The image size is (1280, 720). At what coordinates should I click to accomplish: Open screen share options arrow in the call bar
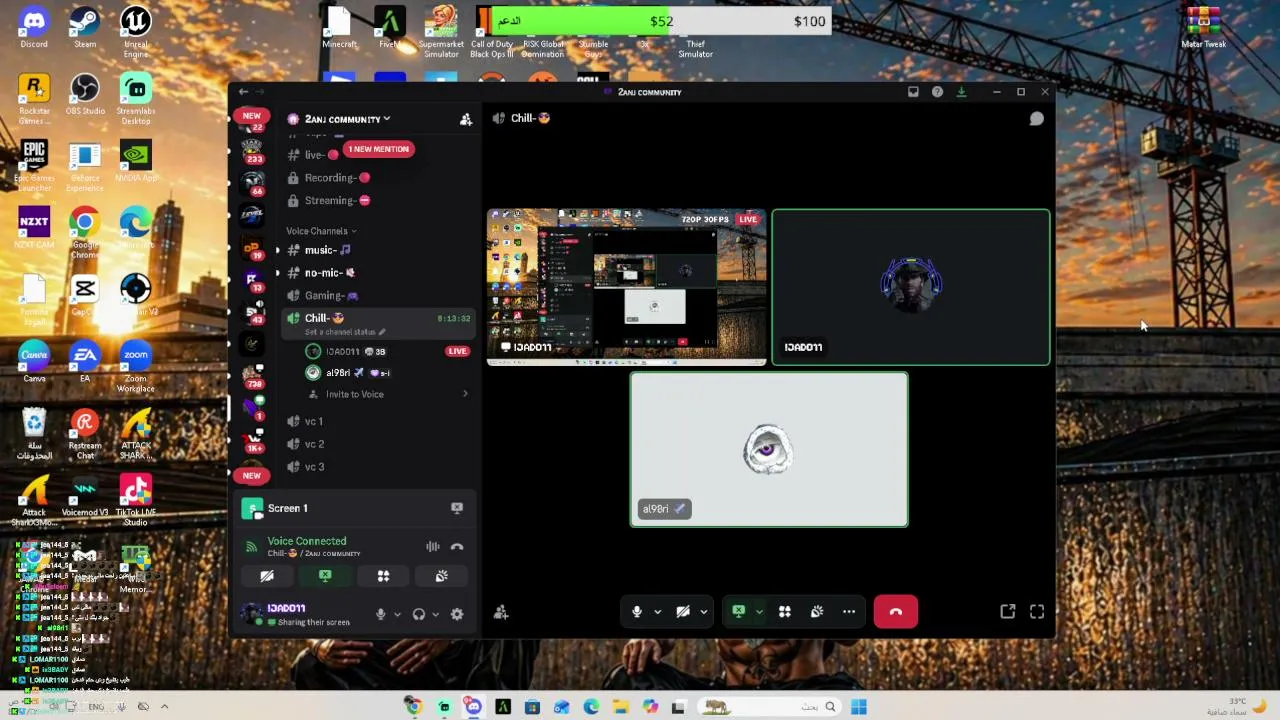point(759,612)
